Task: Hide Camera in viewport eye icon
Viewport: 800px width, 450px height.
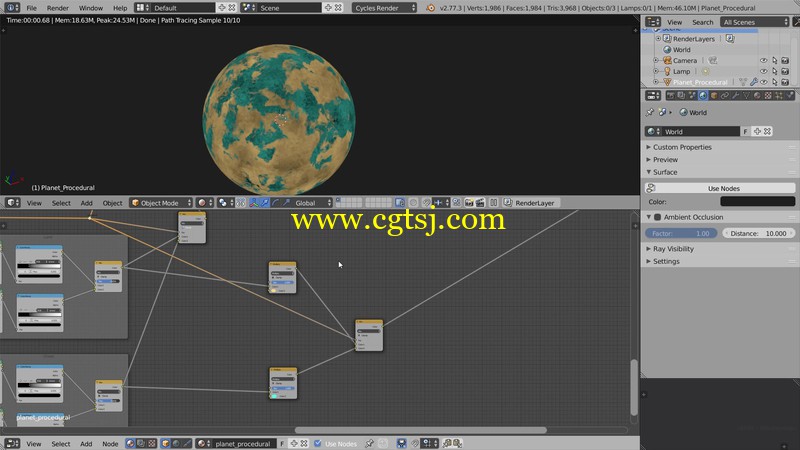Action: pyautogui.click(x=763, y=60)
